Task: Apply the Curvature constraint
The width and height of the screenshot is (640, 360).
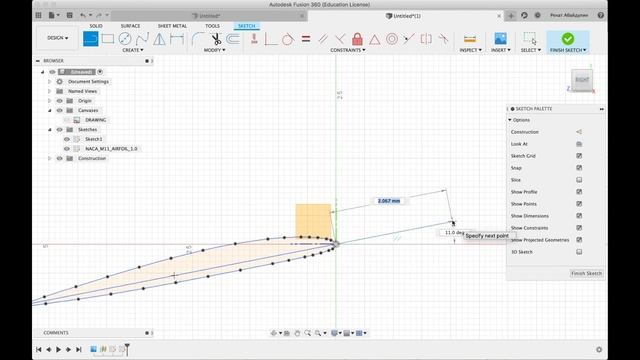Action: click(443, 39)
